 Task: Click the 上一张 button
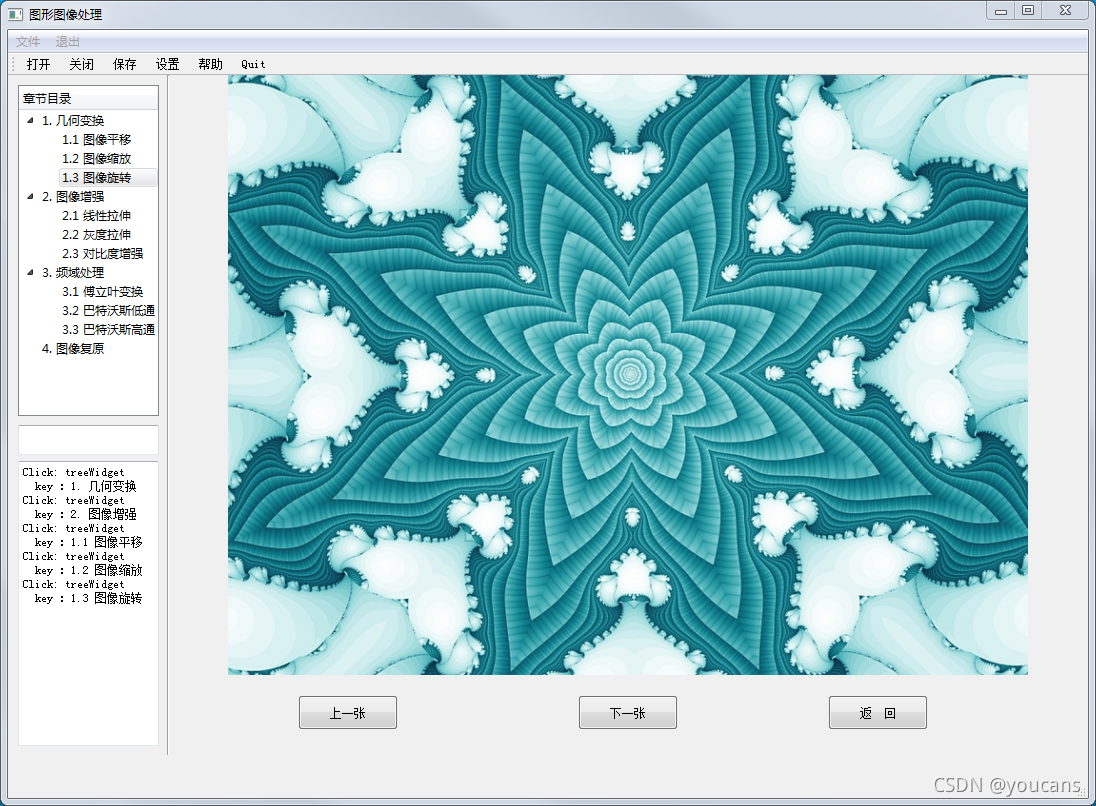(348, 712)
